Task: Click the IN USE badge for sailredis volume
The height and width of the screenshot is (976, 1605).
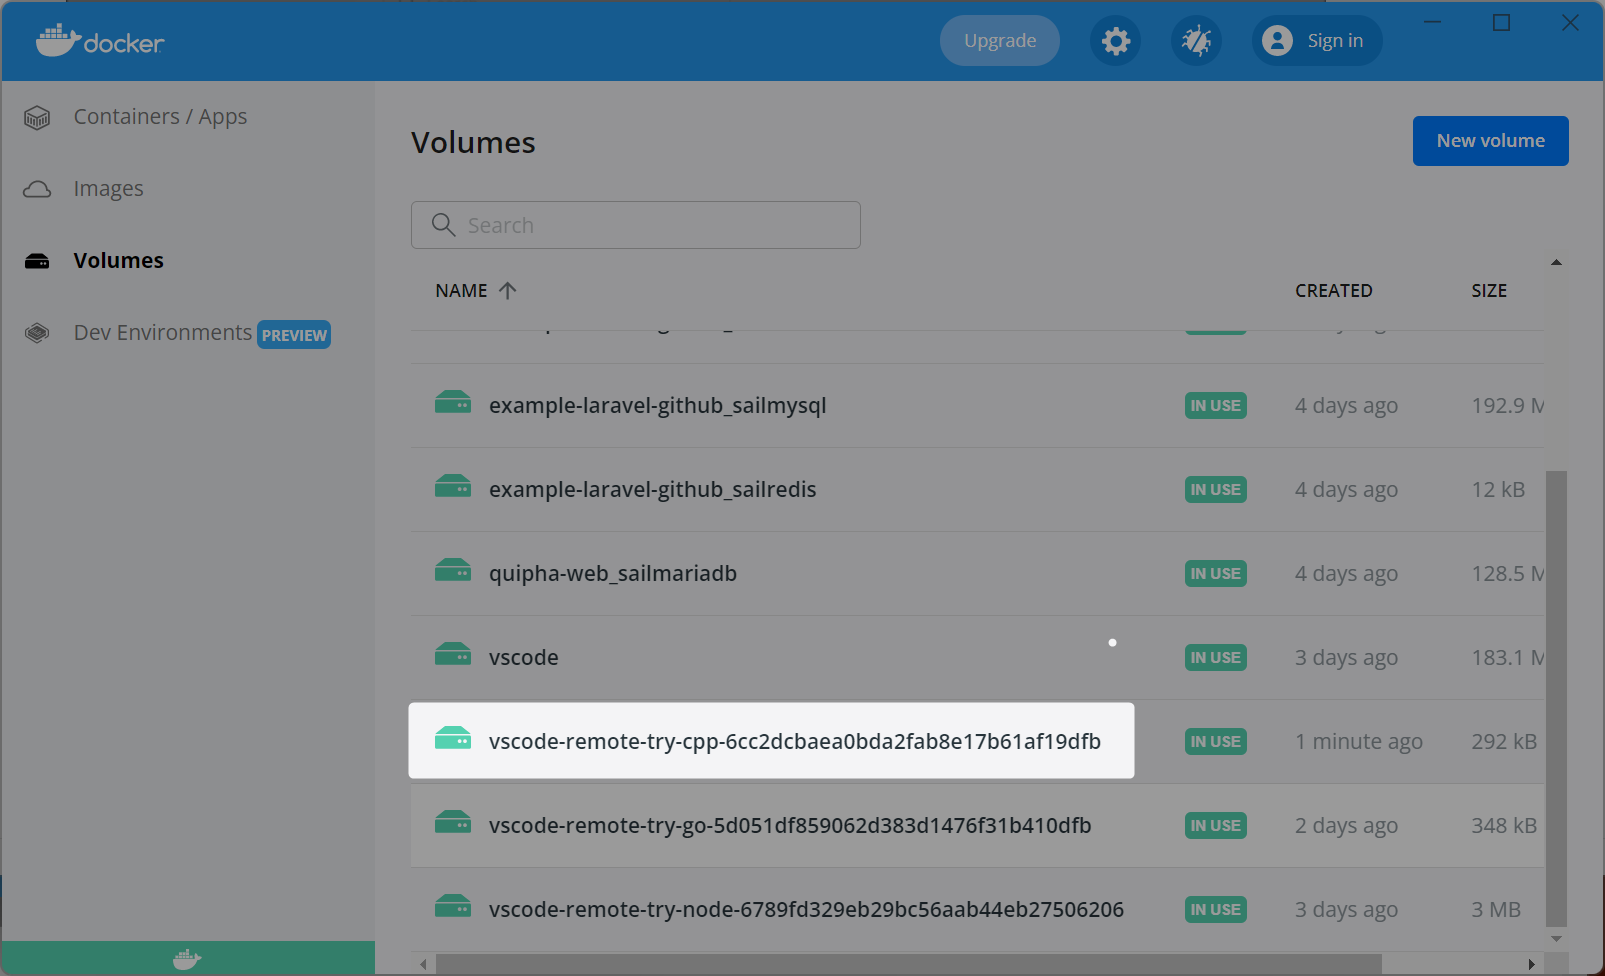Action: [1216, 490]
